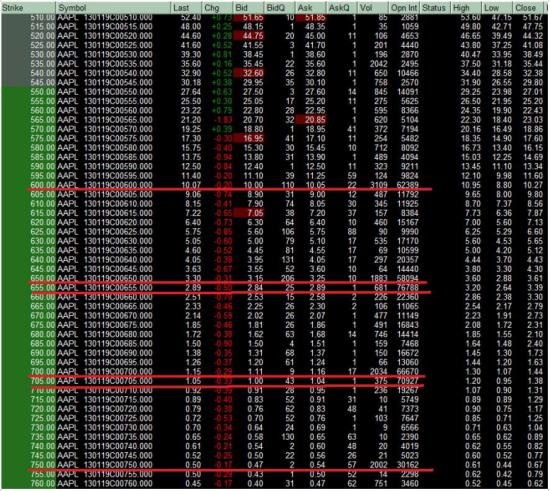Sort by the Bid column header

(x=248, y=8)
